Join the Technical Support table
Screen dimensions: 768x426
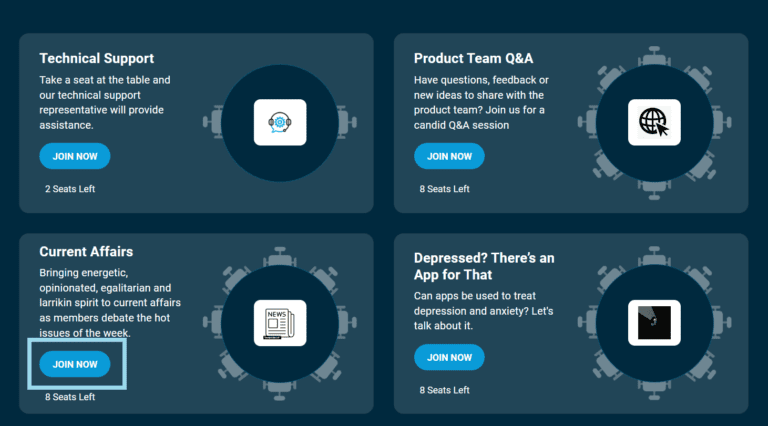(75, 156)
